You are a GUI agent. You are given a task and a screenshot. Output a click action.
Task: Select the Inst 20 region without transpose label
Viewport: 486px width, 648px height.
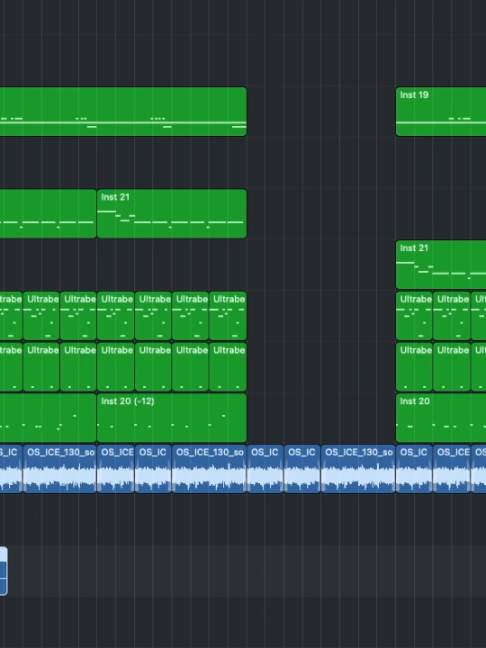[441, 418]
